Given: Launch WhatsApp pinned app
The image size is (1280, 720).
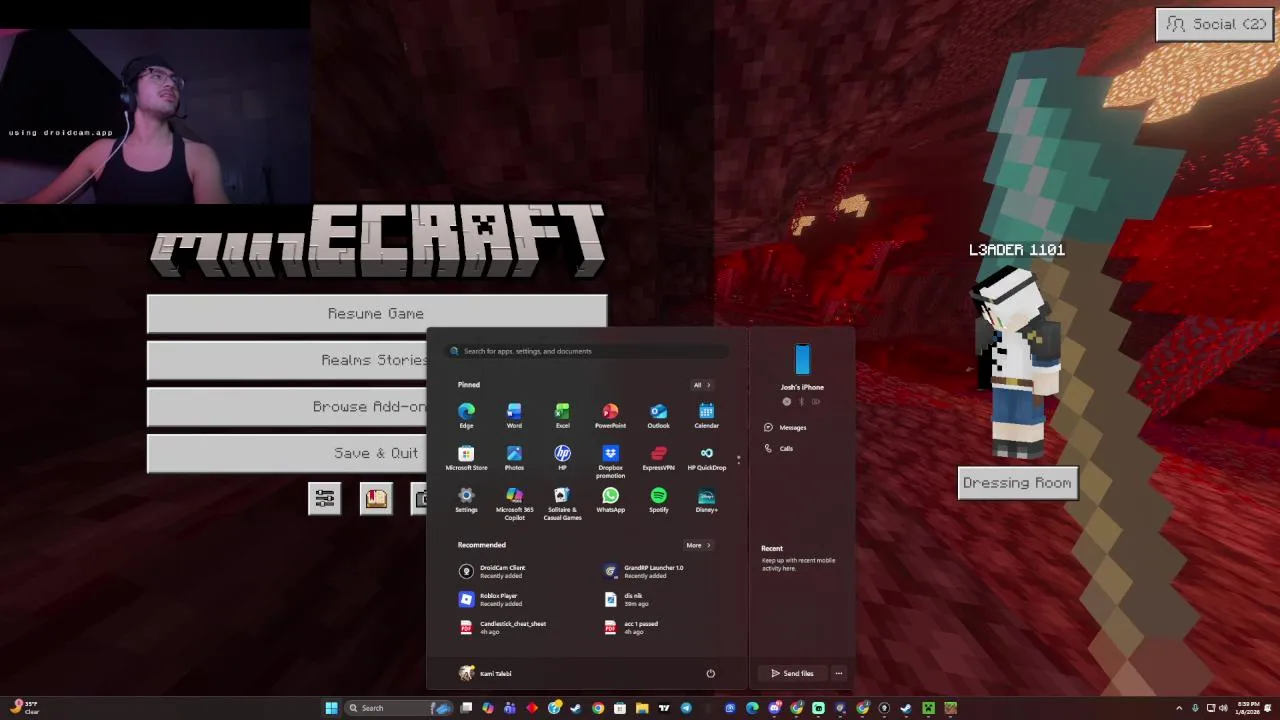Looking at the screenshot, I should (x=610, y=500).
